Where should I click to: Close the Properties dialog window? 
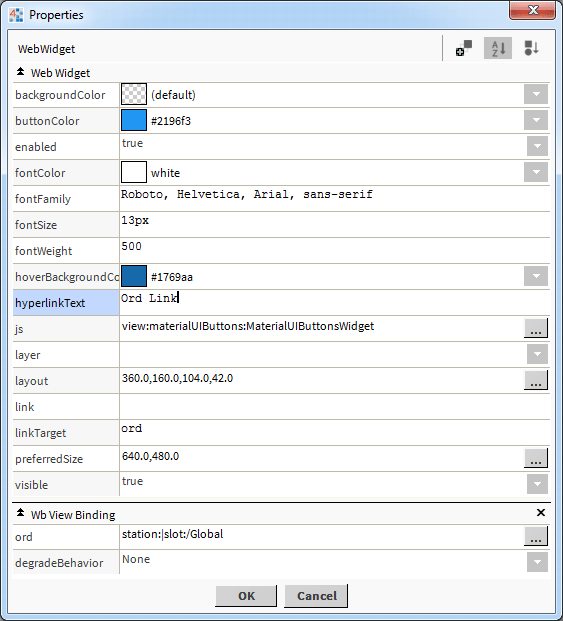(x=533, y=10)
